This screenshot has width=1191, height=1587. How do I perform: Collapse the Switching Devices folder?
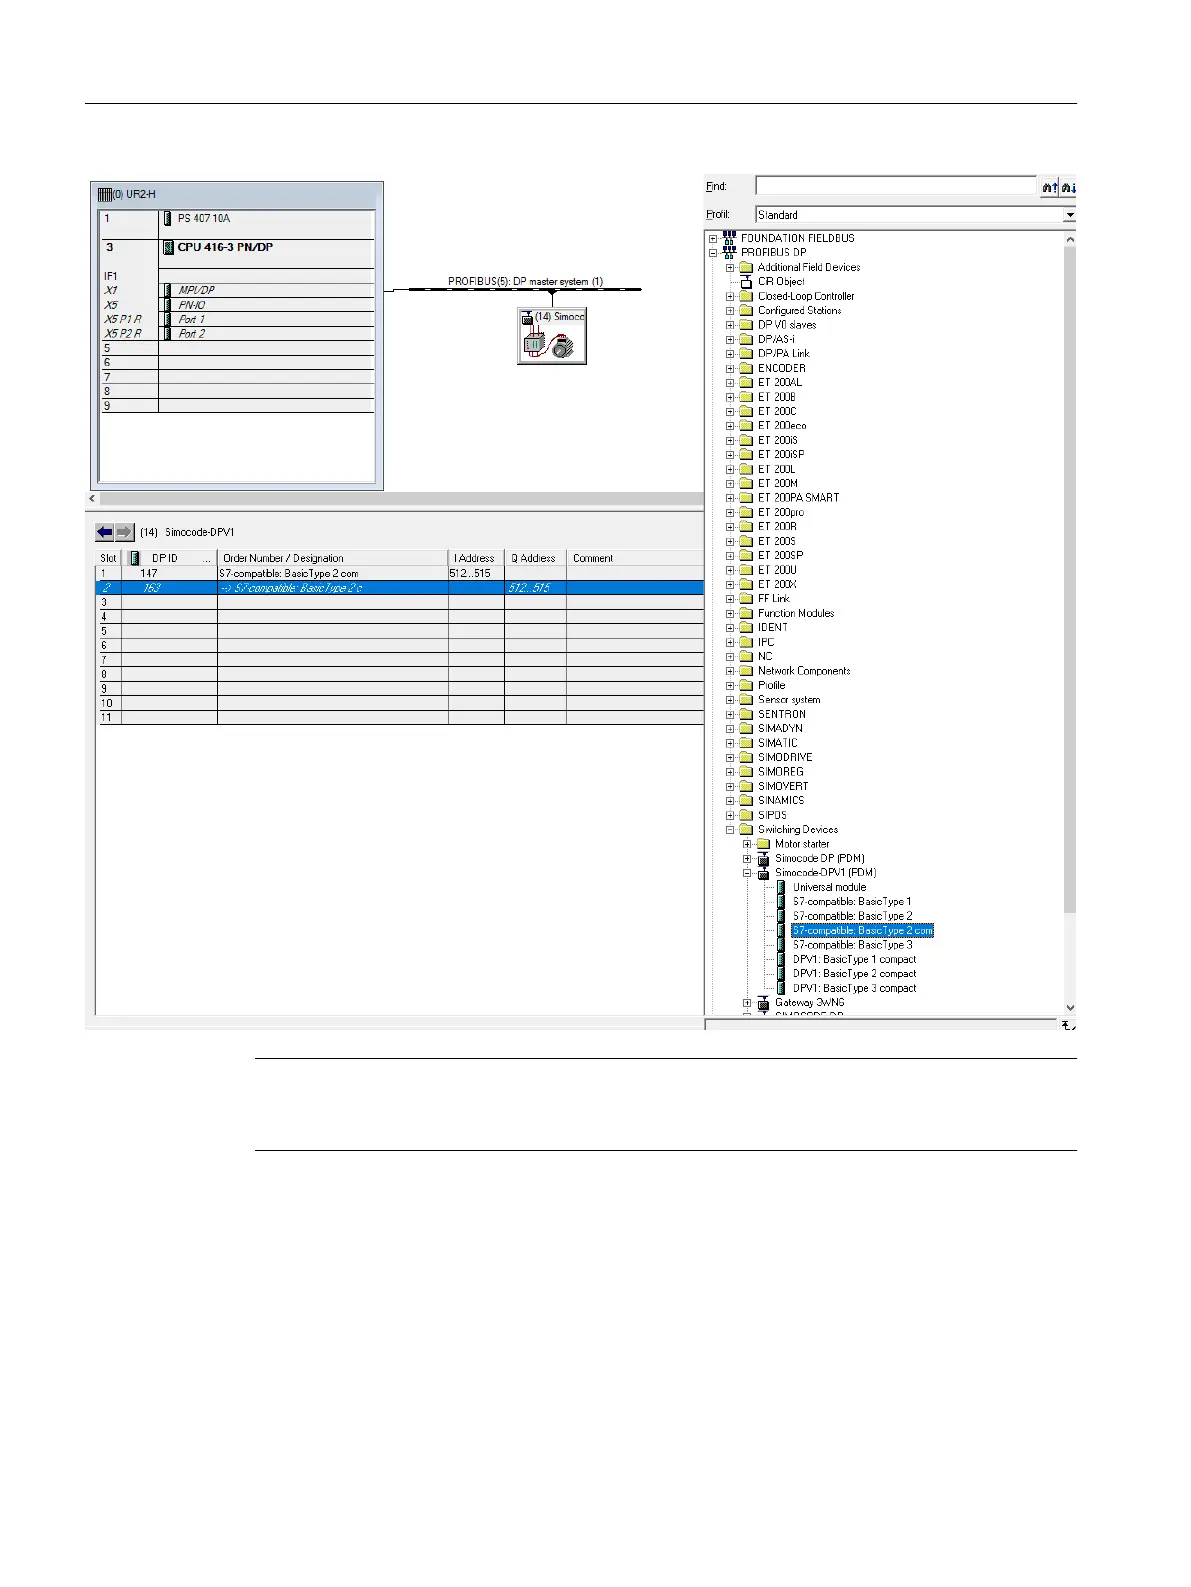(x=730, y=829)
